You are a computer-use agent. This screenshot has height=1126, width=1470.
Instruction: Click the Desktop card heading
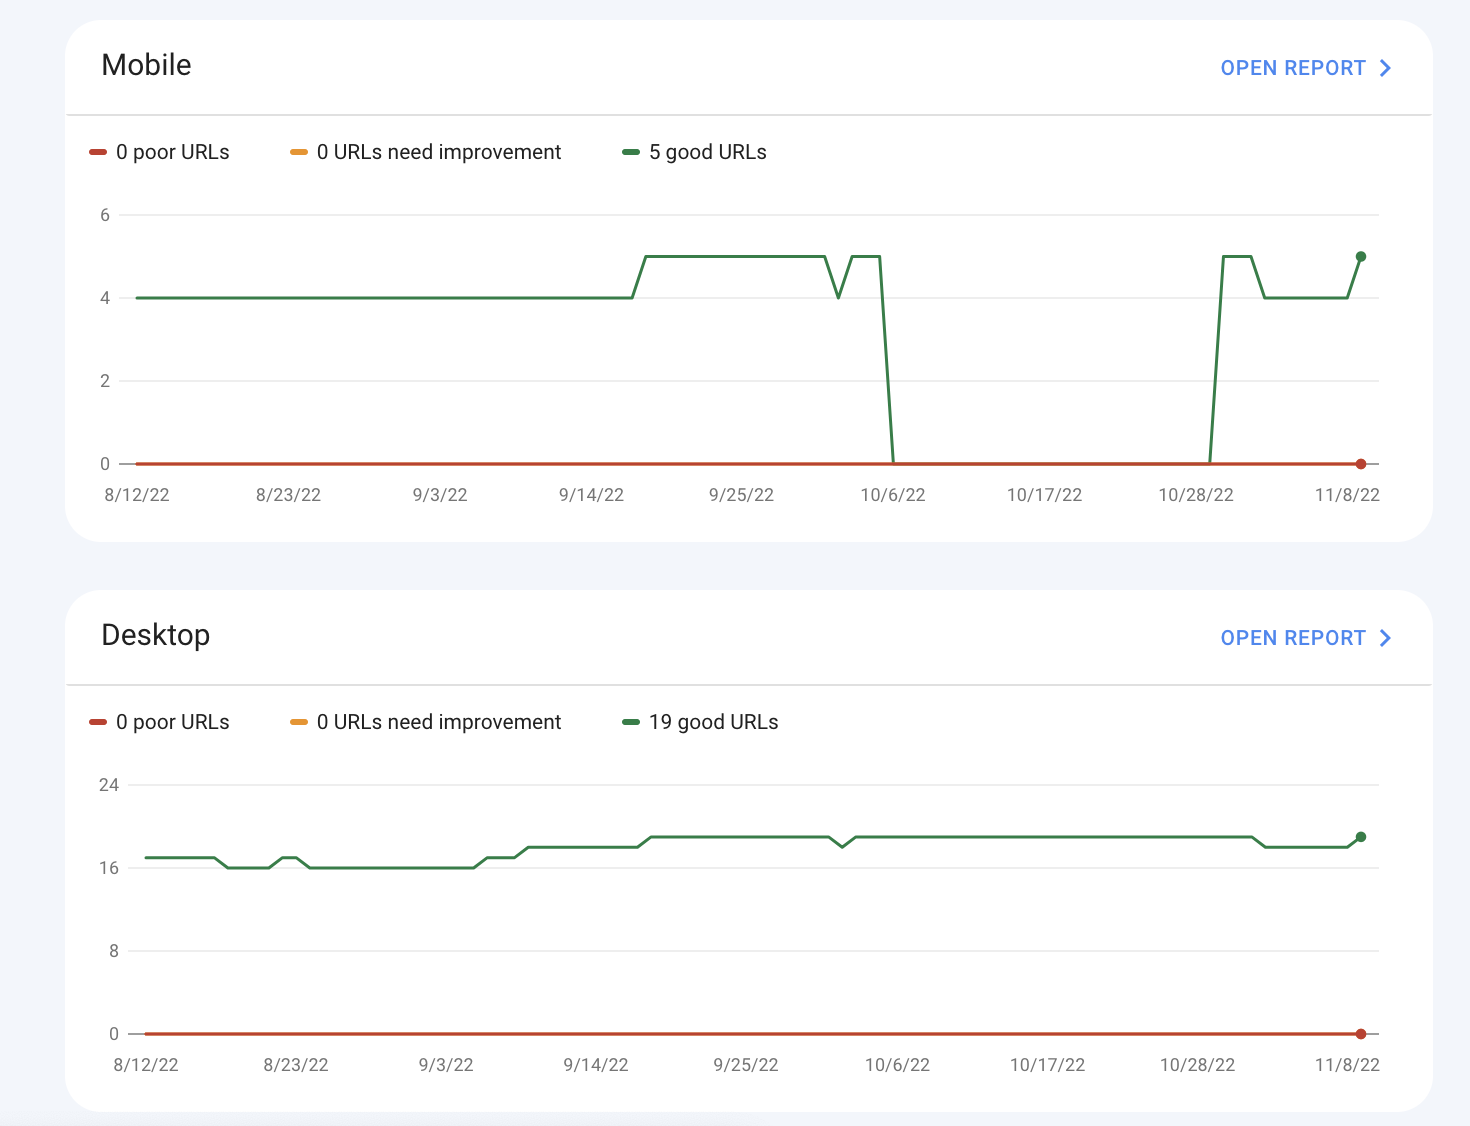(x=156, y=635)
